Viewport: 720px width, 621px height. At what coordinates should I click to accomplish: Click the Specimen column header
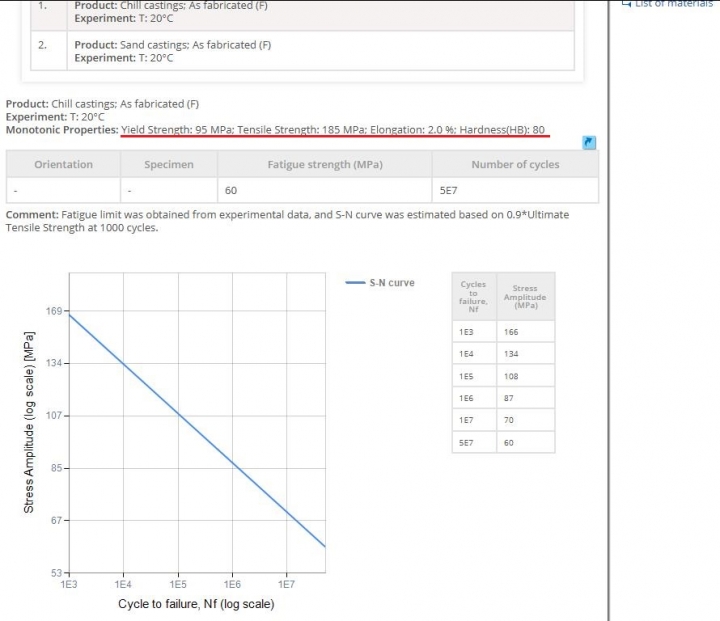169,164
